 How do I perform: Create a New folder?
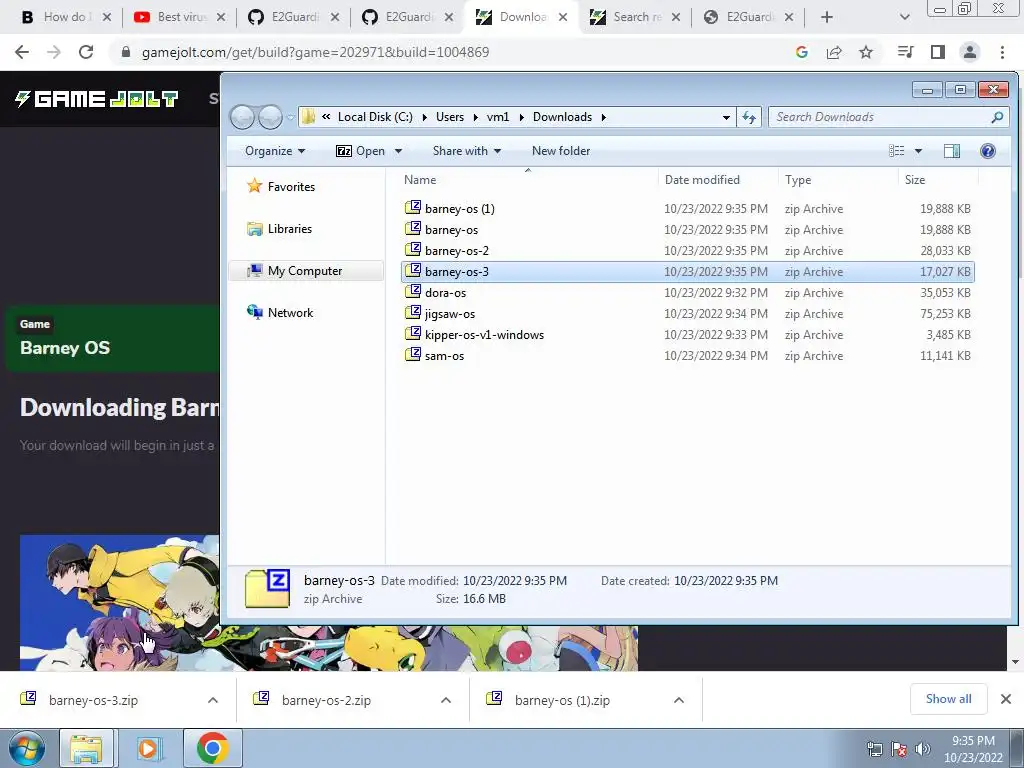pyautogui.click(x=561, y=151)
